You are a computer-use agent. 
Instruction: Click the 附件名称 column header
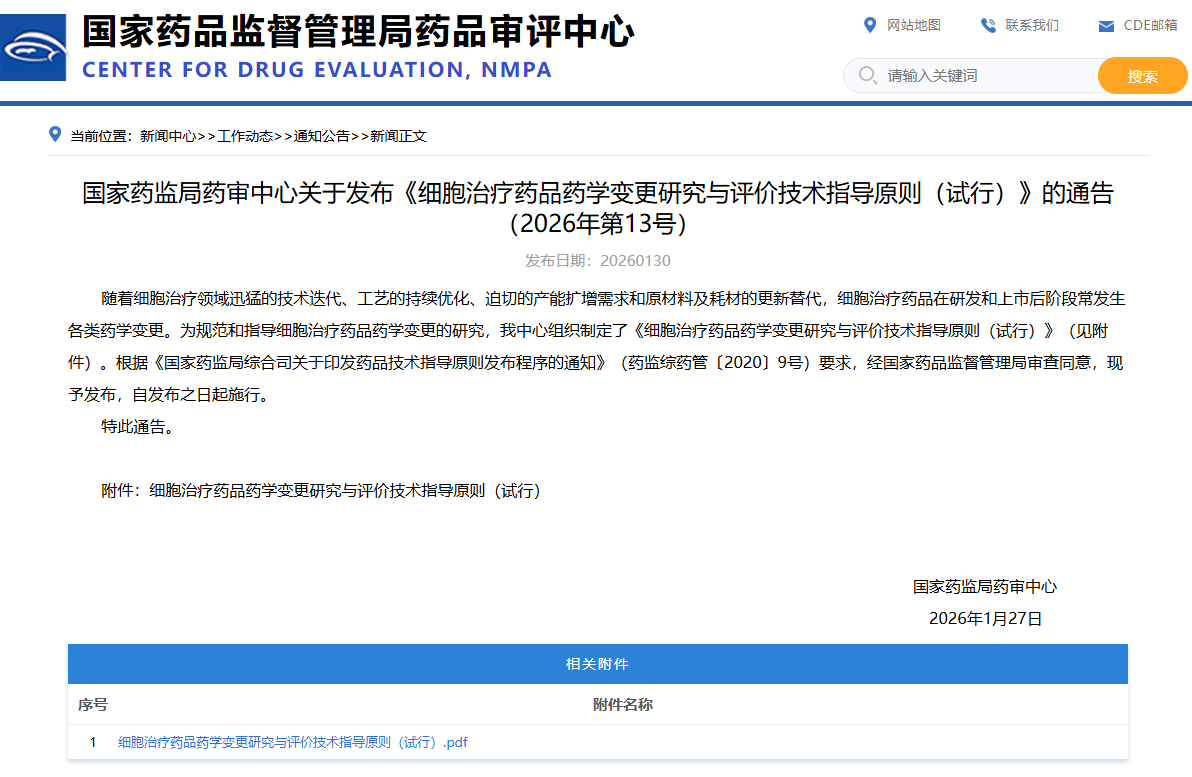pyautogui.click(x=622, y=705)
